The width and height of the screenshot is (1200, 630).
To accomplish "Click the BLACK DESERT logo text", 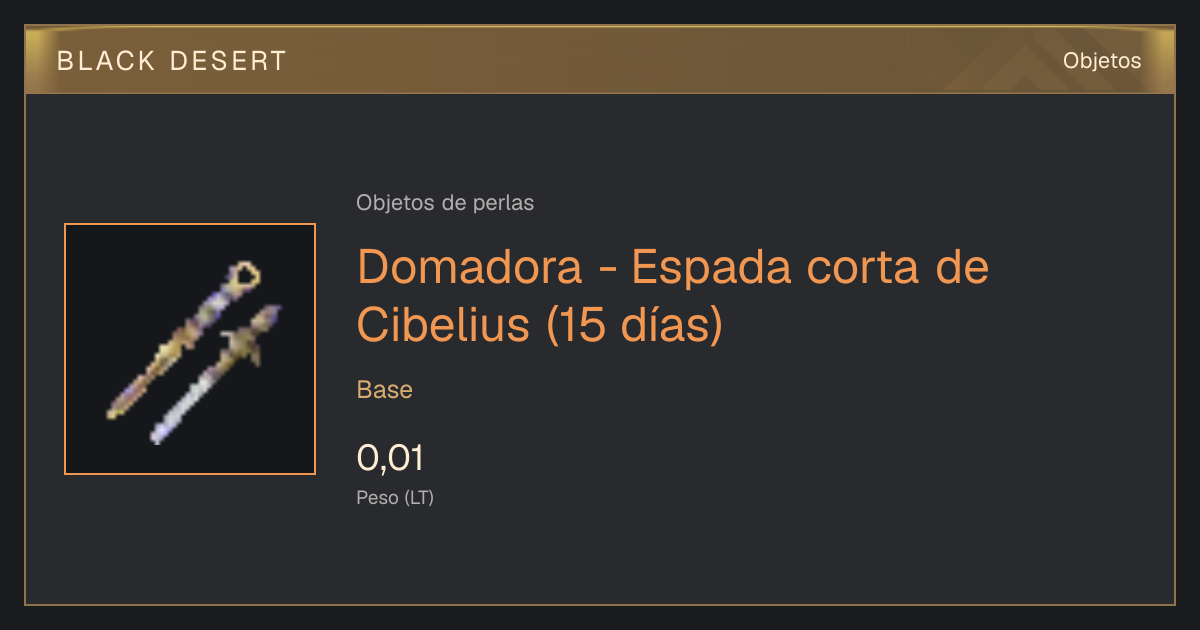I will 172,61.
